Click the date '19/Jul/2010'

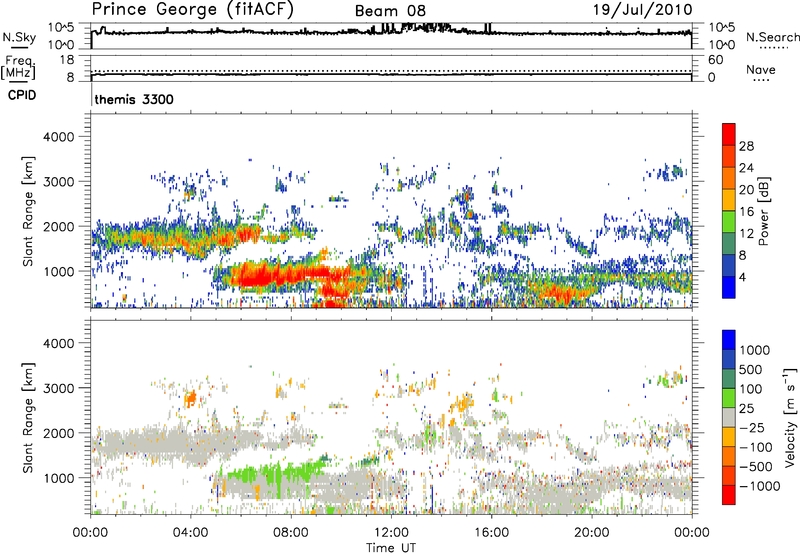(x=642, y=10)
